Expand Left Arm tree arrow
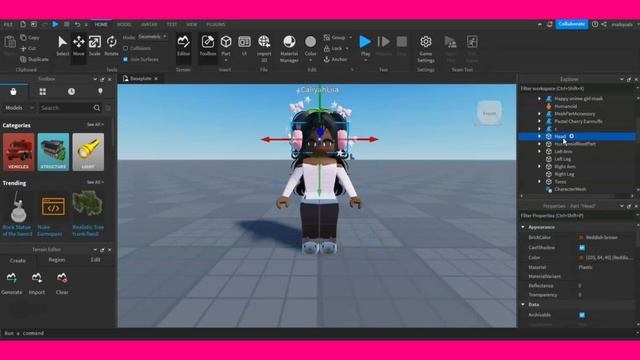This screenshot has width=640, height=360. point(539,151)
